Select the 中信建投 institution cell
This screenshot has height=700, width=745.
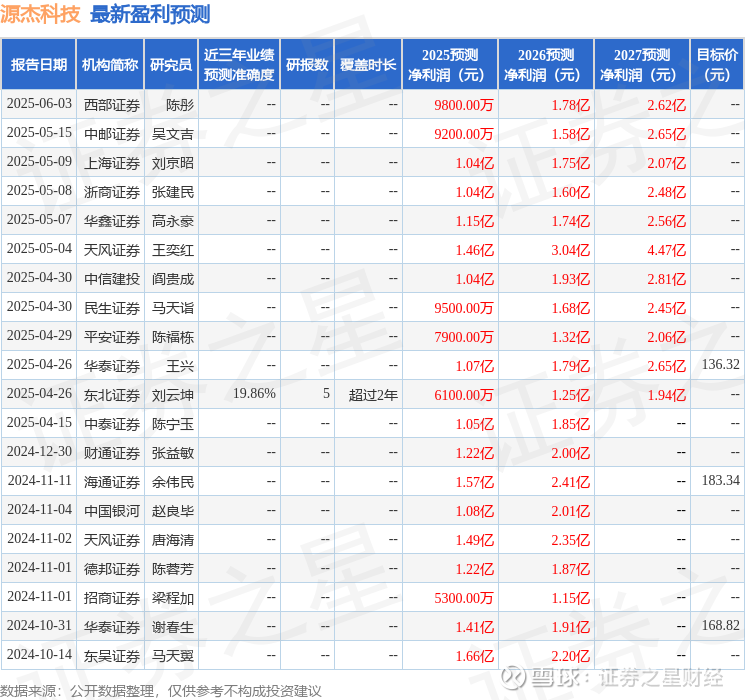(112, 279)
